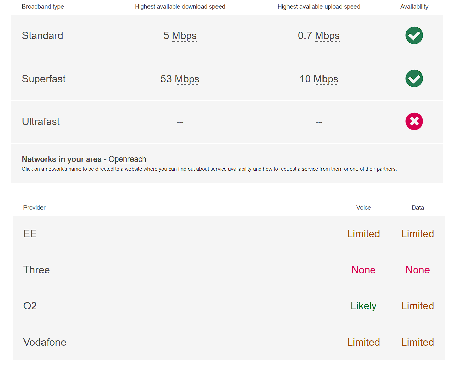Select the Ultrafast broadband type row label

click(41, 122)
